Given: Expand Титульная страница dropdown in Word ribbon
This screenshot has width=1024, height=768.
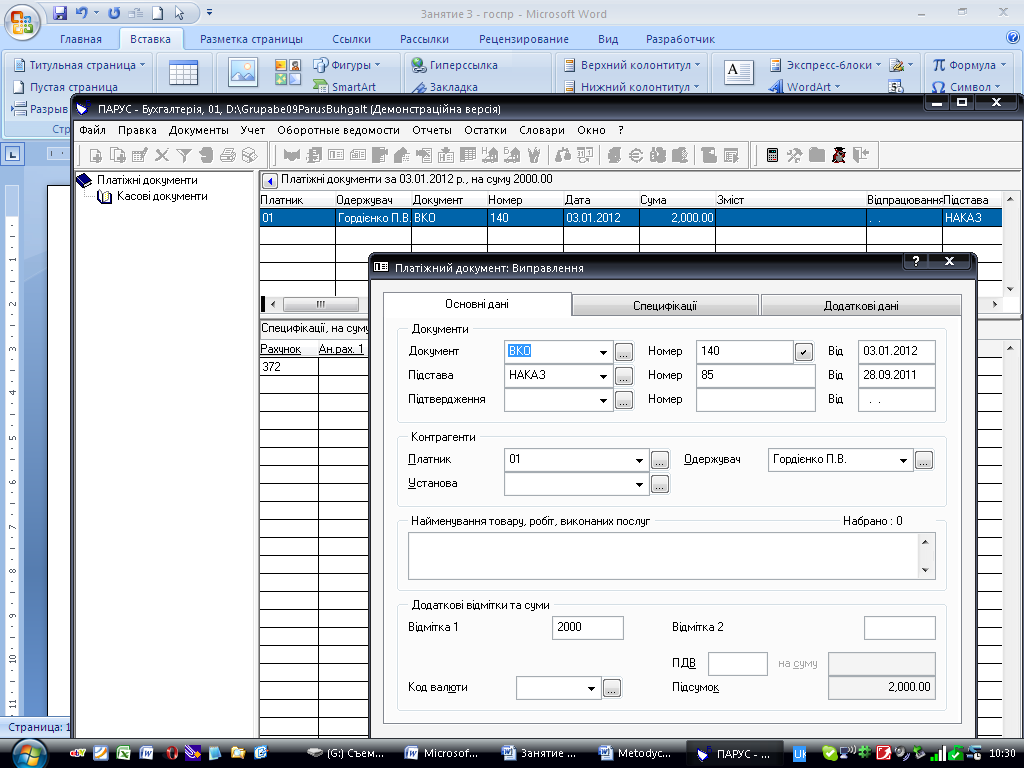Looking at the screenshot, I should 142,65.
